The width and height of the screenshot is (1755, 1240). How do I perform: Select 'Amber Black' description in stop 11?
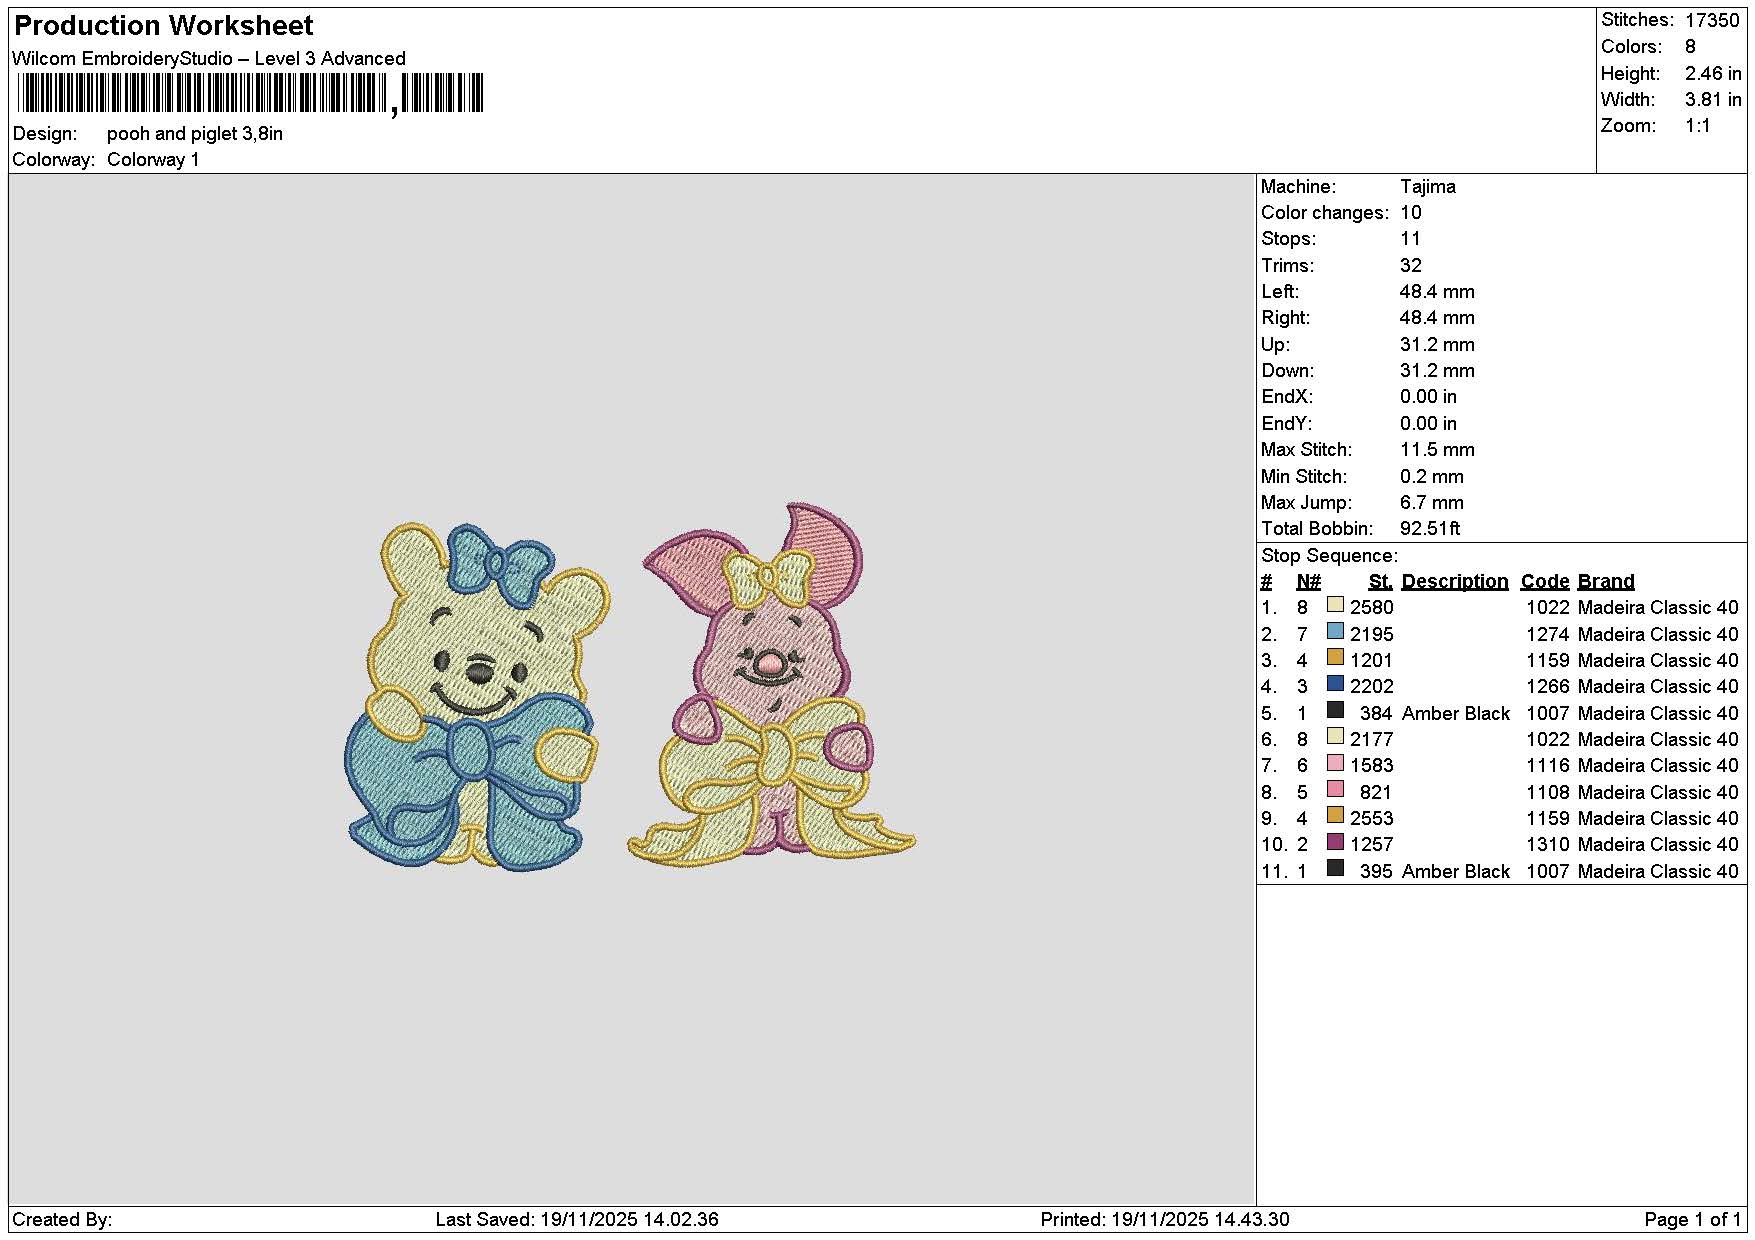[x=1456, y=872]
